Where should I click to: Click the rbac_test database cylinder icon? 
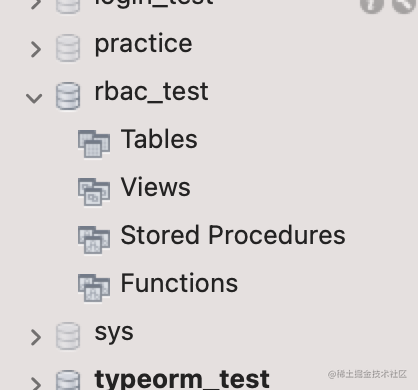[x=68, y=96]
